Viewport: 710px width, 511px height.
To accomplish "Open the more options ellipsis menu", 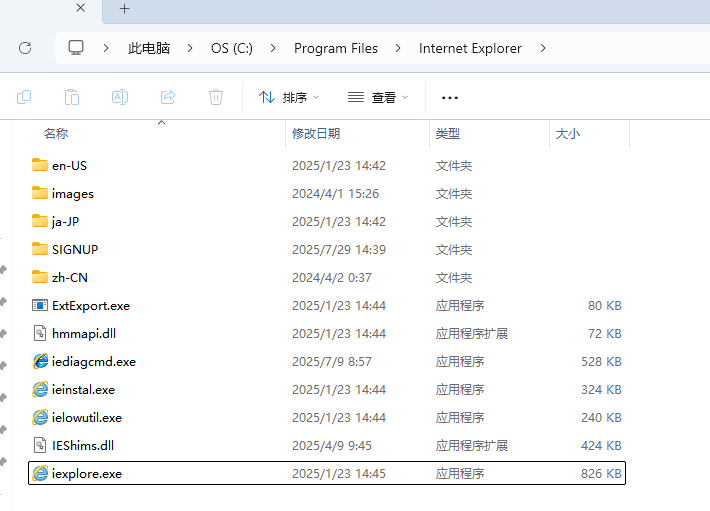I will click(x=450, y=97).
